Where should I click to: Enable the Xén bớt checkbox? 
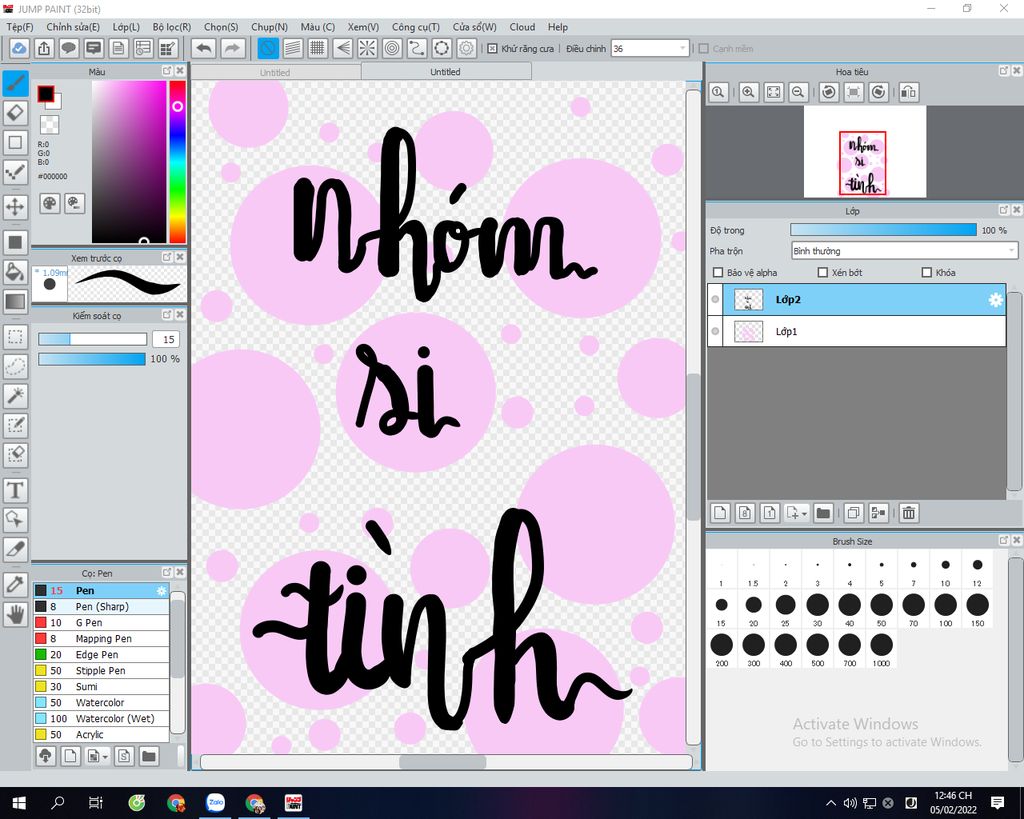pos(823,272)
